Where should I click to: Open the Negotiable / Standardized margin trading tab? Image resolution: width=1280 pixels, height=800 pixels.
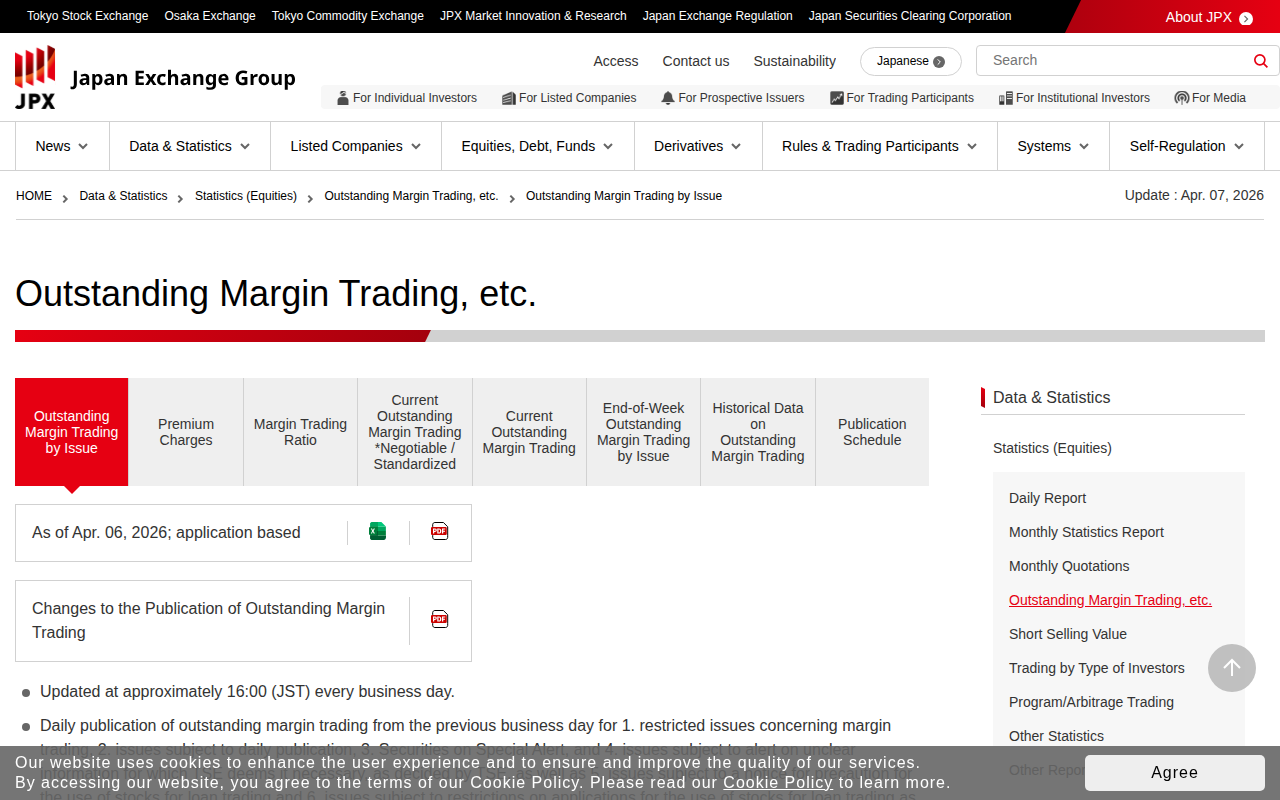415,432
